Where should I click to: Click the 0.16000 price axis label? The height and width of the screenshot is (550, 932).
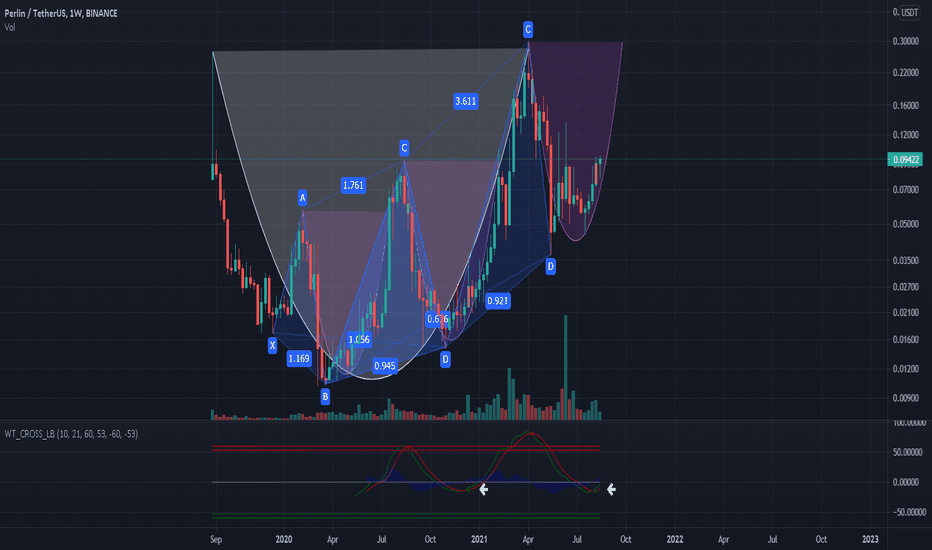click(905, 106)
